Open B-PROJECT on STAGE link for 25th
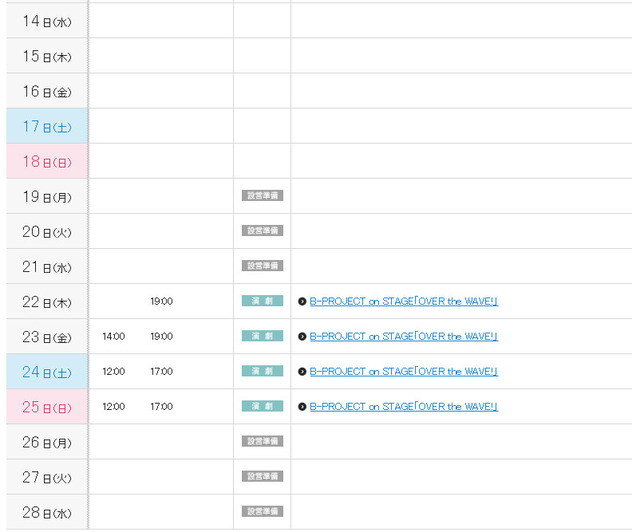640x532 pixels. point(404,407)
